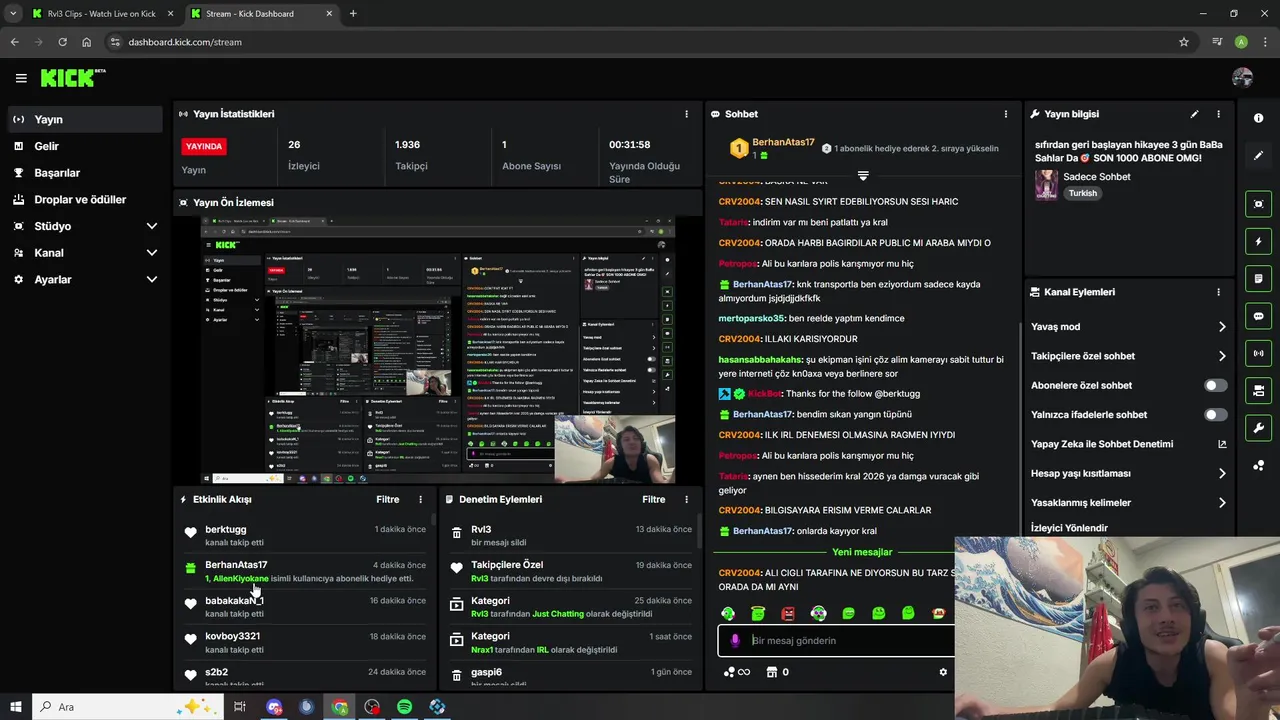Click the purple microphone icon in chat box
This screenshot has height=720, width=1280.
pyautogui.click(x=735, y=640)
